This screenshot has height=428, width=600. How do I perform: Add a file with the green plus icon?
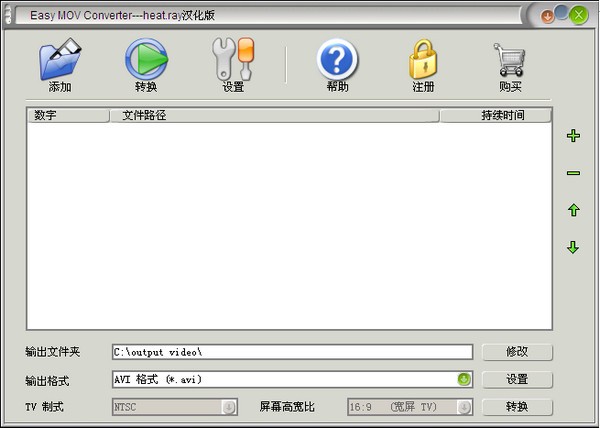click(573, 136)
